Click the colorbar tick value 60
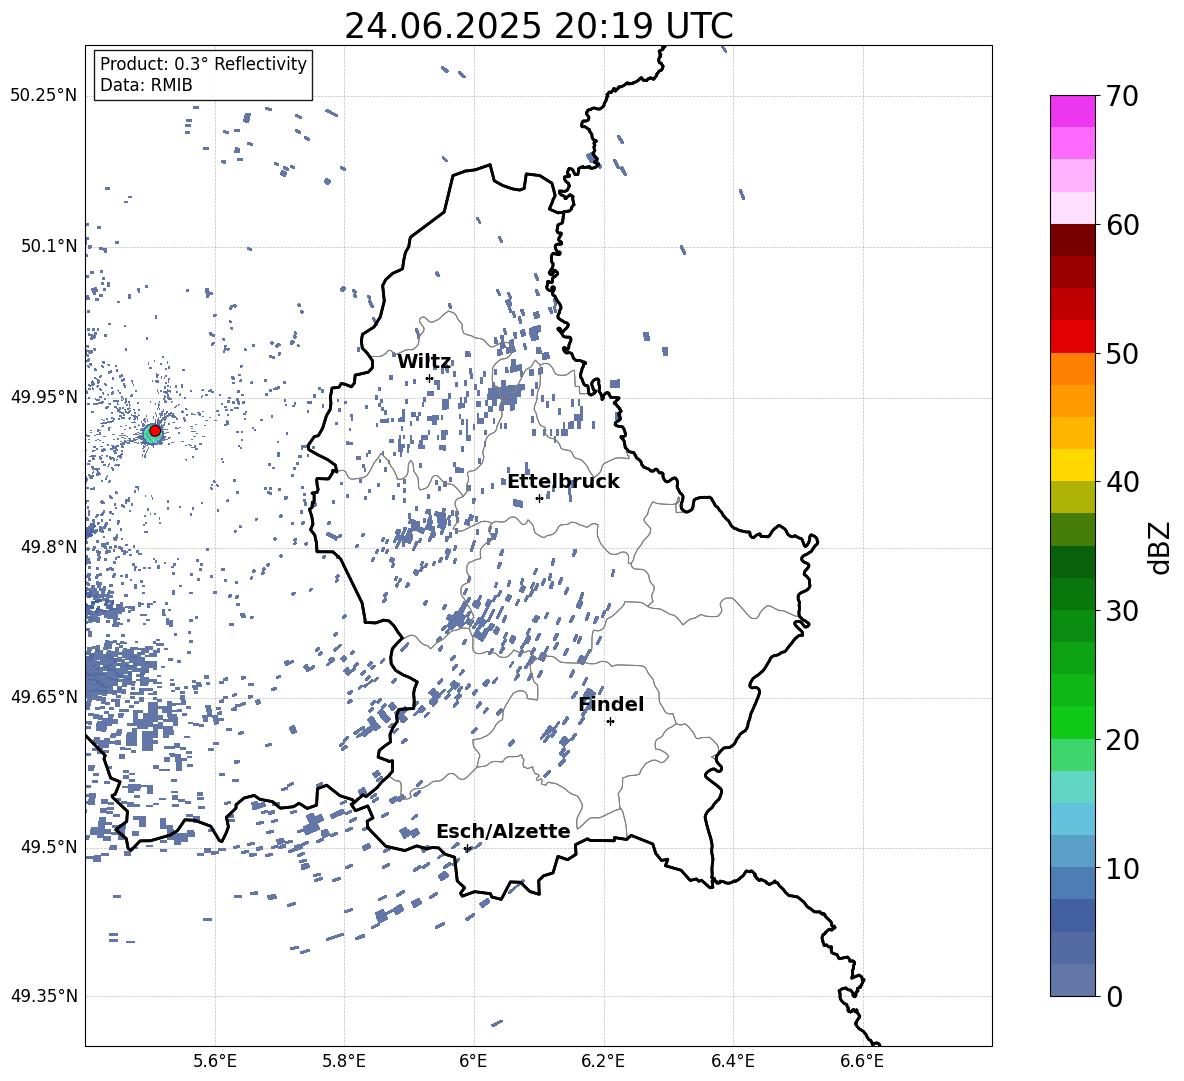The width and height of the screenshot is (1184, 1081). pyautogui.click(x=1122, y=225)
